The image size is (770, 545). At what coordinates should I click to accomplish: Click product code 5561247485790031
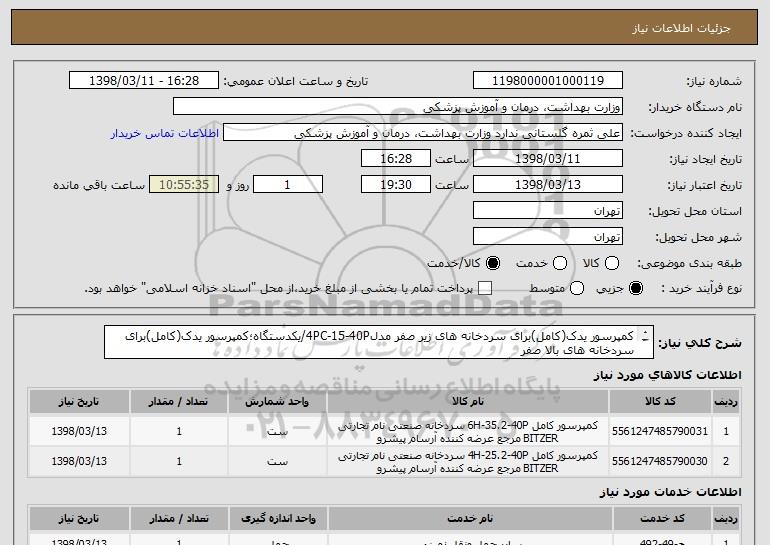pos(660,431)
